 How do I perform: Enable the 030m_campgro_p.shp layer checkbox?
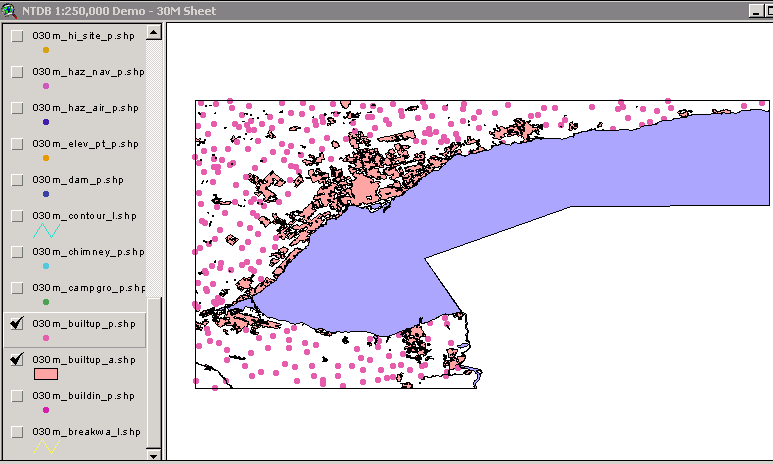[17, 288]
